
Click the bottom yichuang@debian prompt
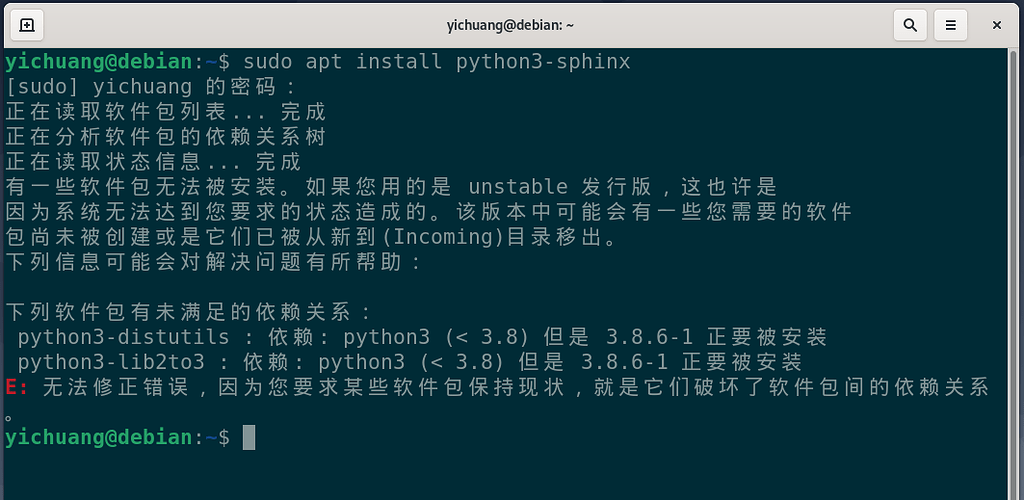98,437
